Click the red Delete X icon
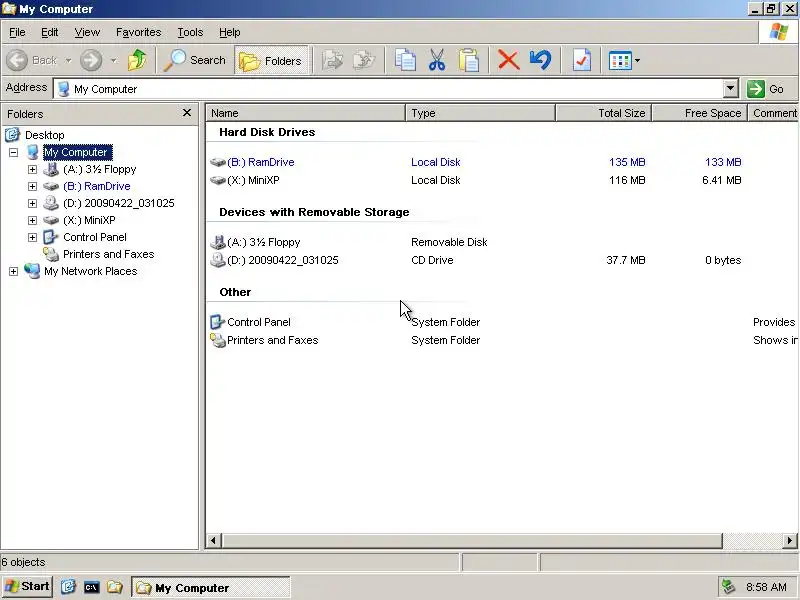800x600 pixels. click(508, 60)
